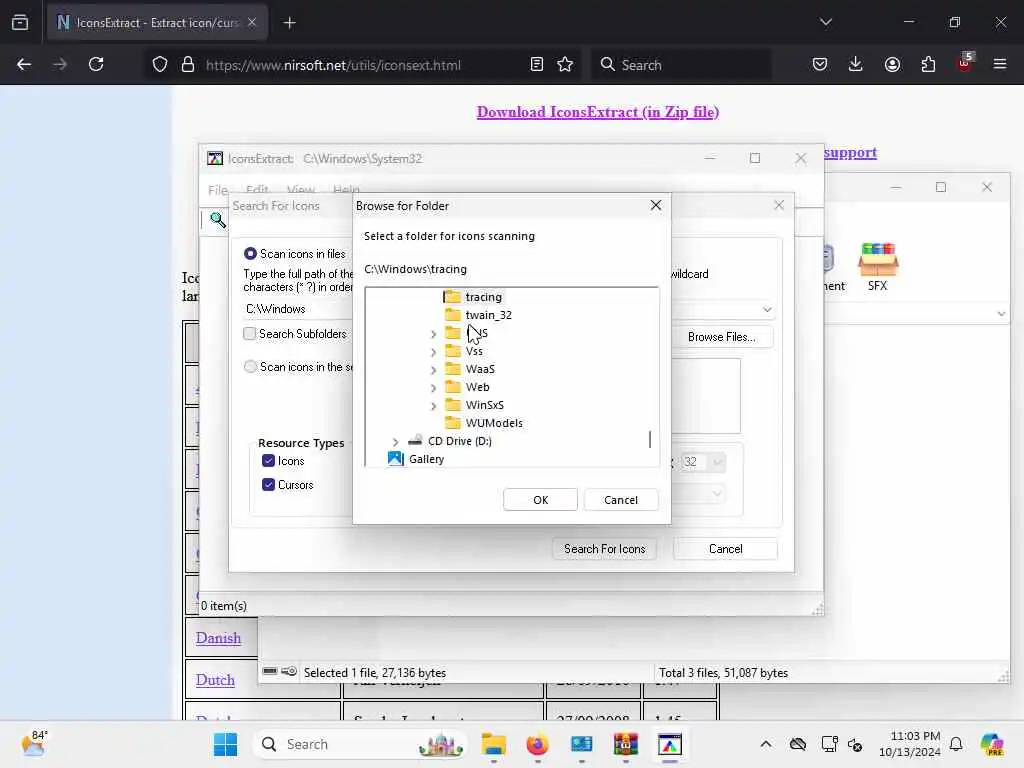Image resolution: width=1024 pixels, height=768 pixels.
Task: Open a new browser tab
Action: pyautogui.click(x=289, y=23)
